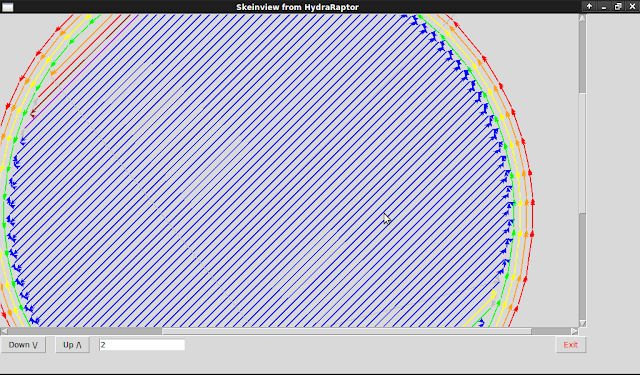The width and height of the screenshot is (640, 375).
Task: Click the vertical scrollbar thumb
Action: 582,153
